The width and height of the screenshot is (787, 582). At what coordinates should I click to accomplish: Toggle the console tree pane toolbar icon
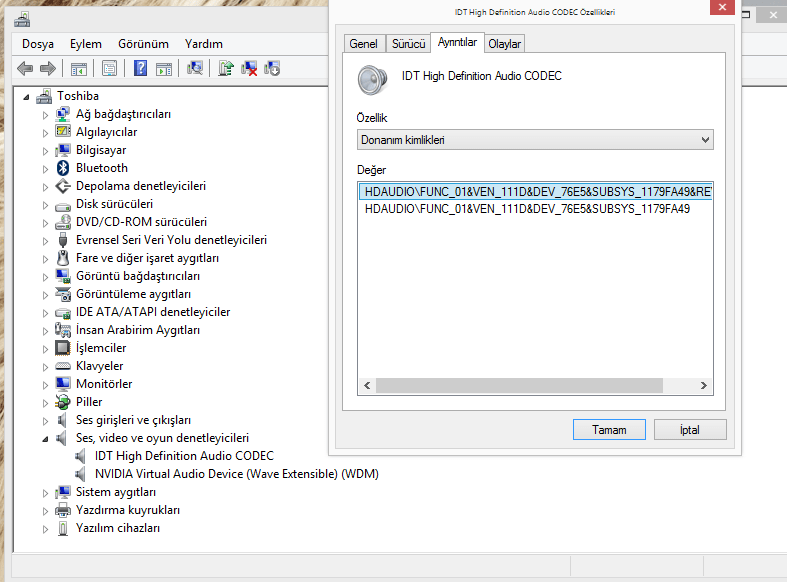point(79,69)
